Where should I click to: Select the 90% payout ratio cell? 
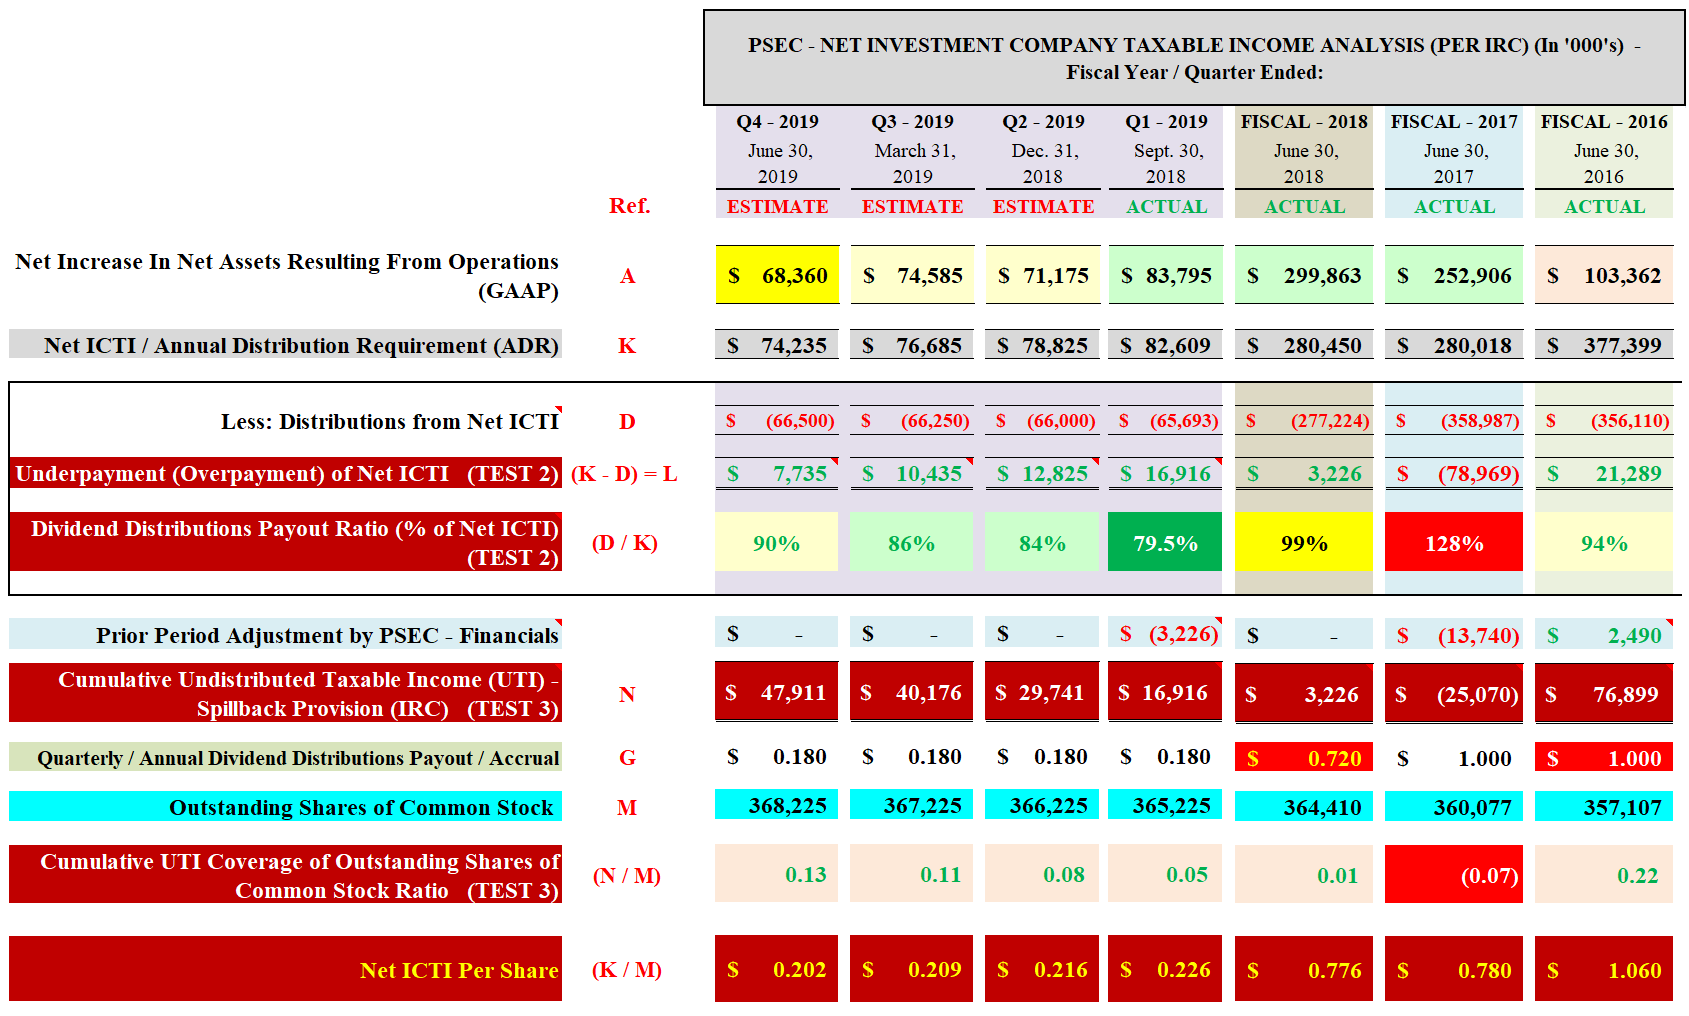click(777, 542)
